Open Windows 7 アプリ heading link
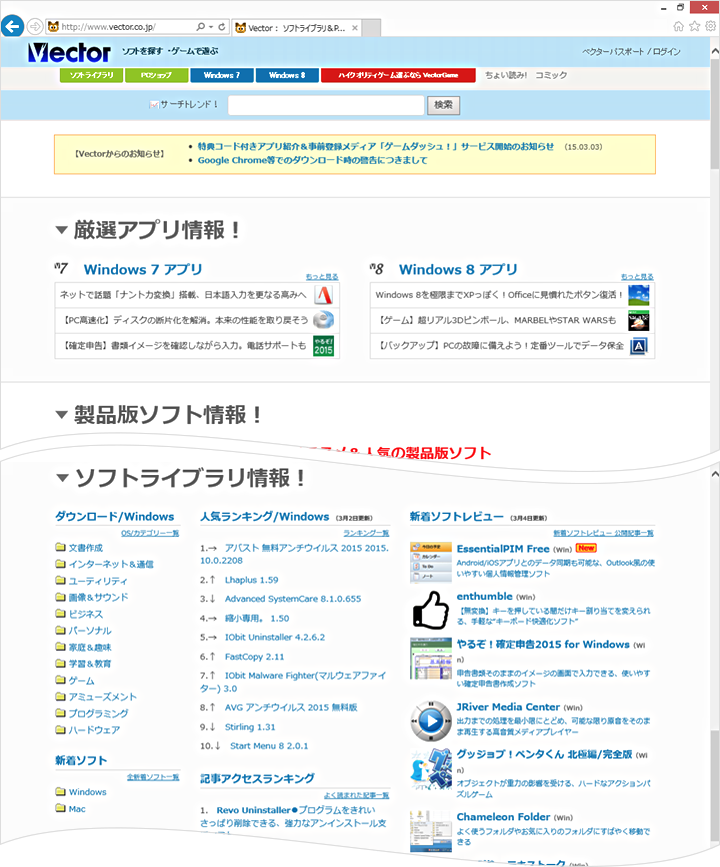 click(x=143, y=269)
